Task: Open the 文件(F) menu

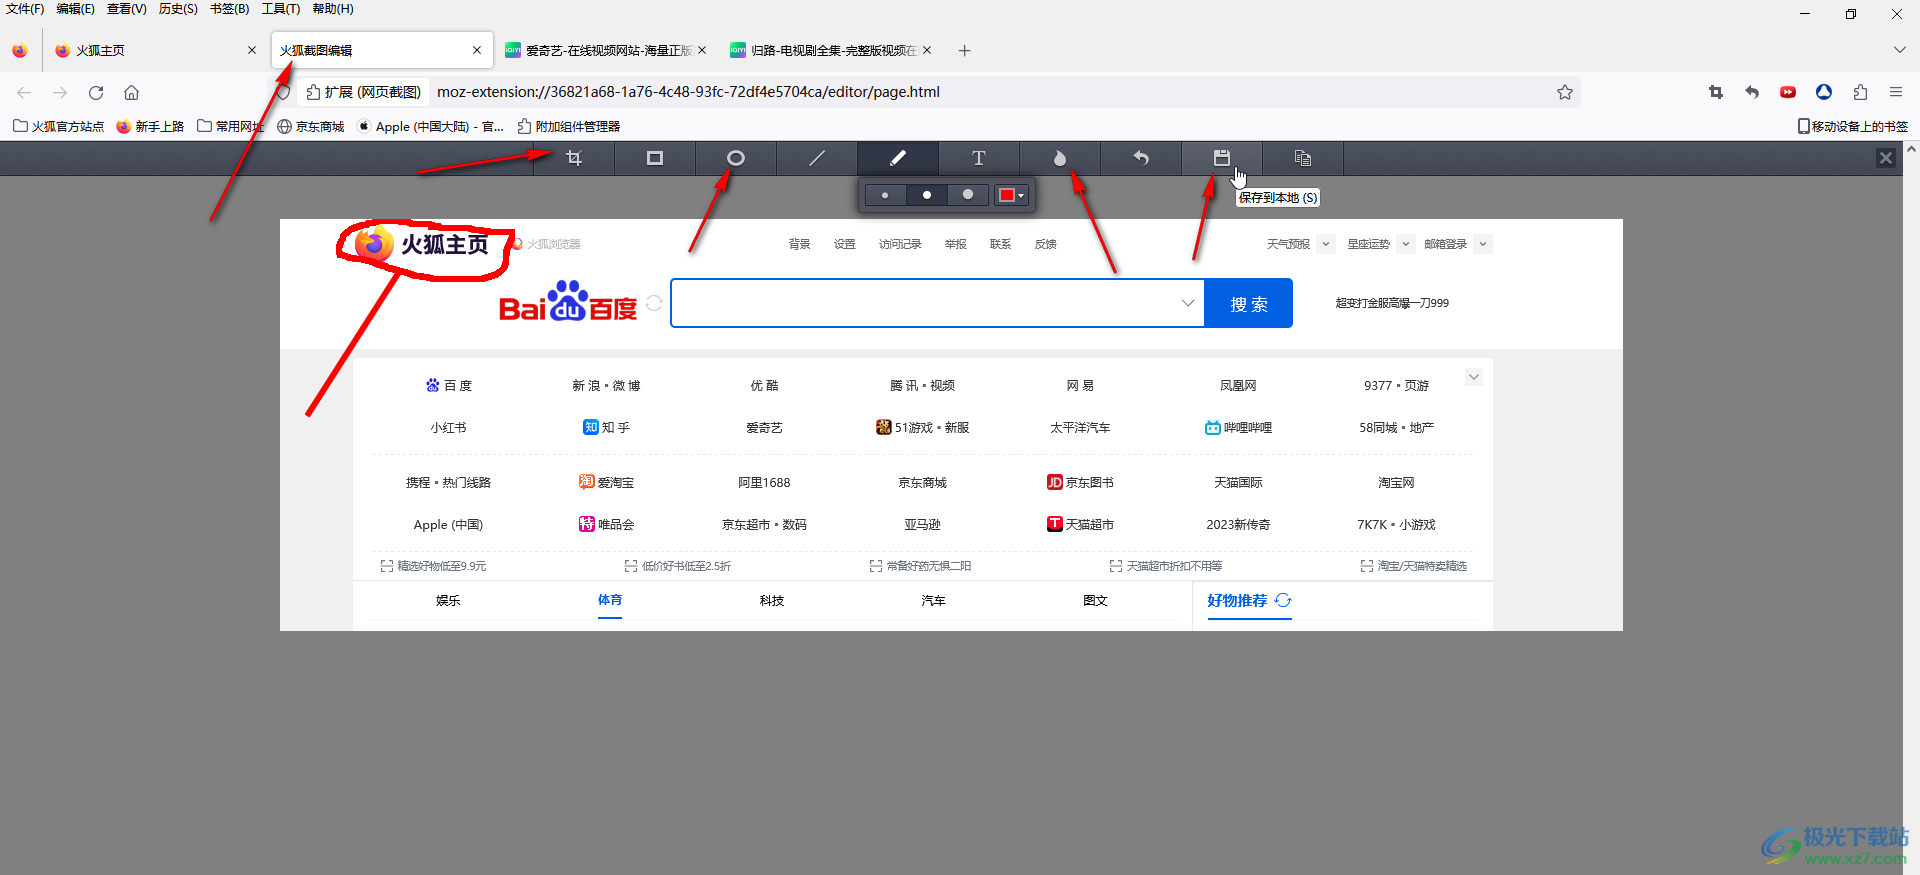Action: (x=25, y=9)
